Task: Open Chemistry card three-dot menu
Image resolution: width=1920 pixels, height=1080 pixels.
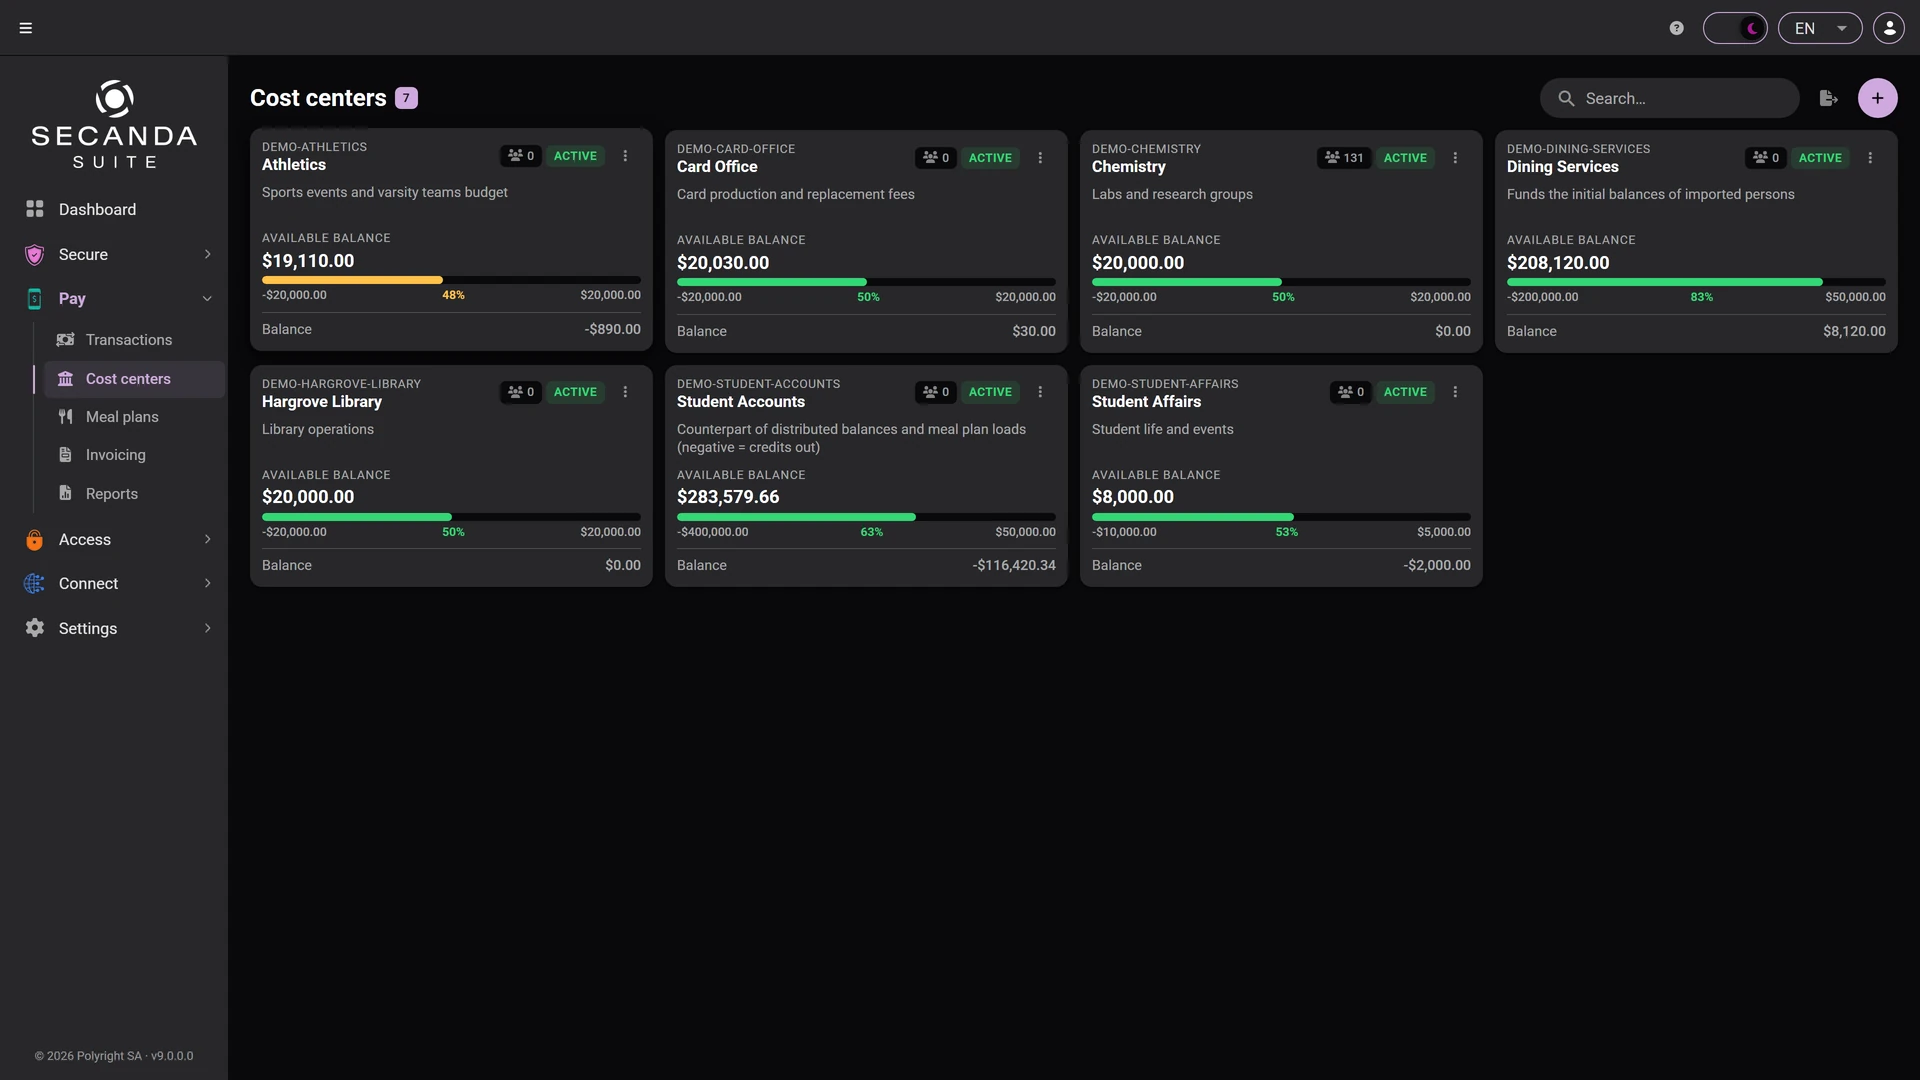Action: tap(1455, 158)
